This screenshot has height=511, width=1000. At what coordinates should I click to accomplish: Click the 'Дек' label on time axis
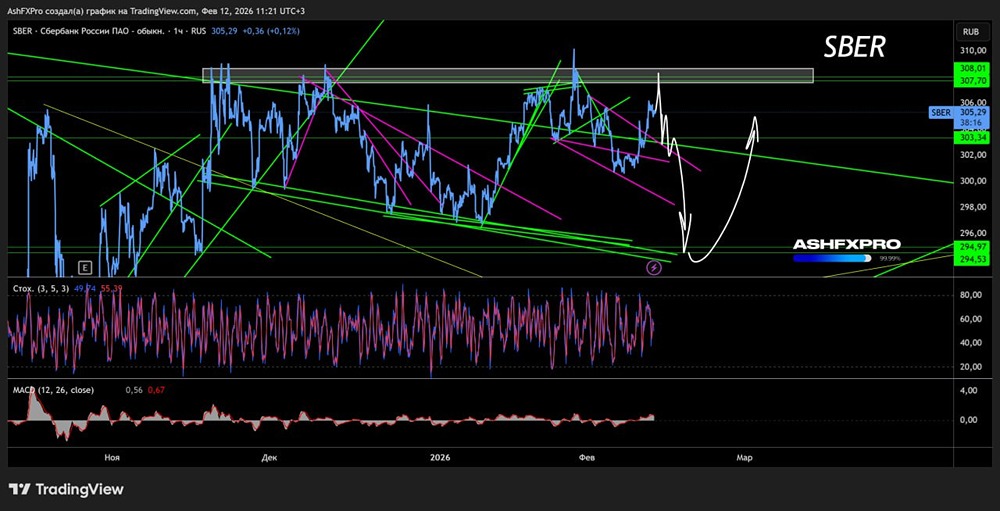click(x=269, y=457)
